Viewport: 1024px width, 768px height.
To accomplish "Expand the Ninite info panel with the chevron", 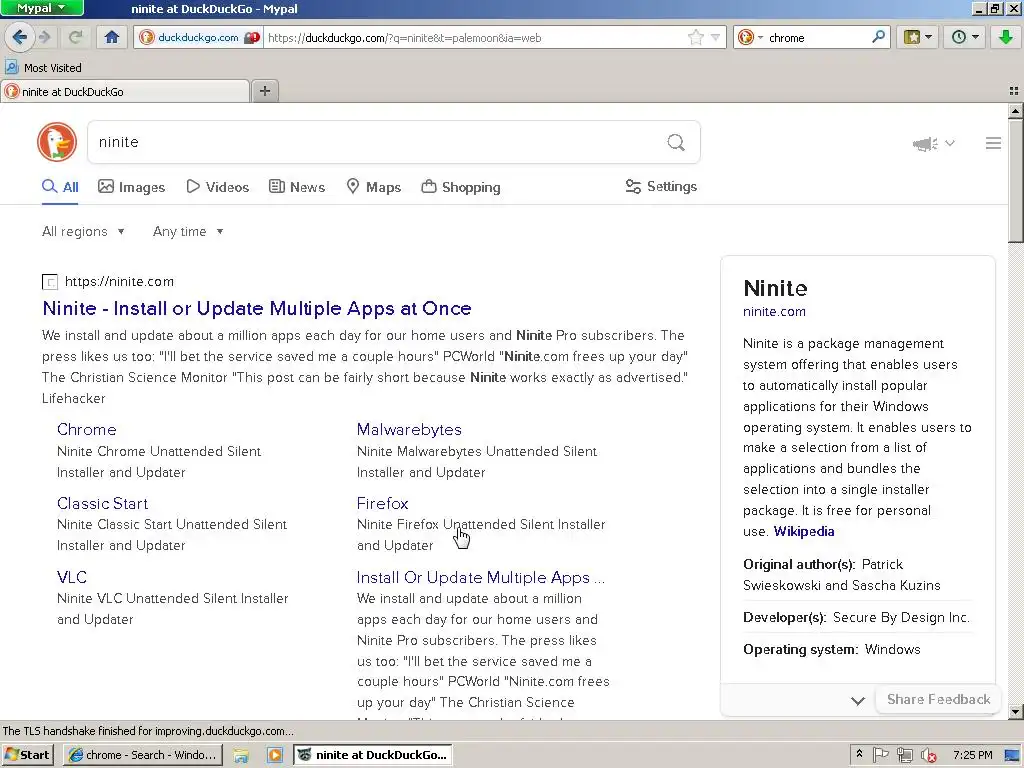I will click(857, 701).
